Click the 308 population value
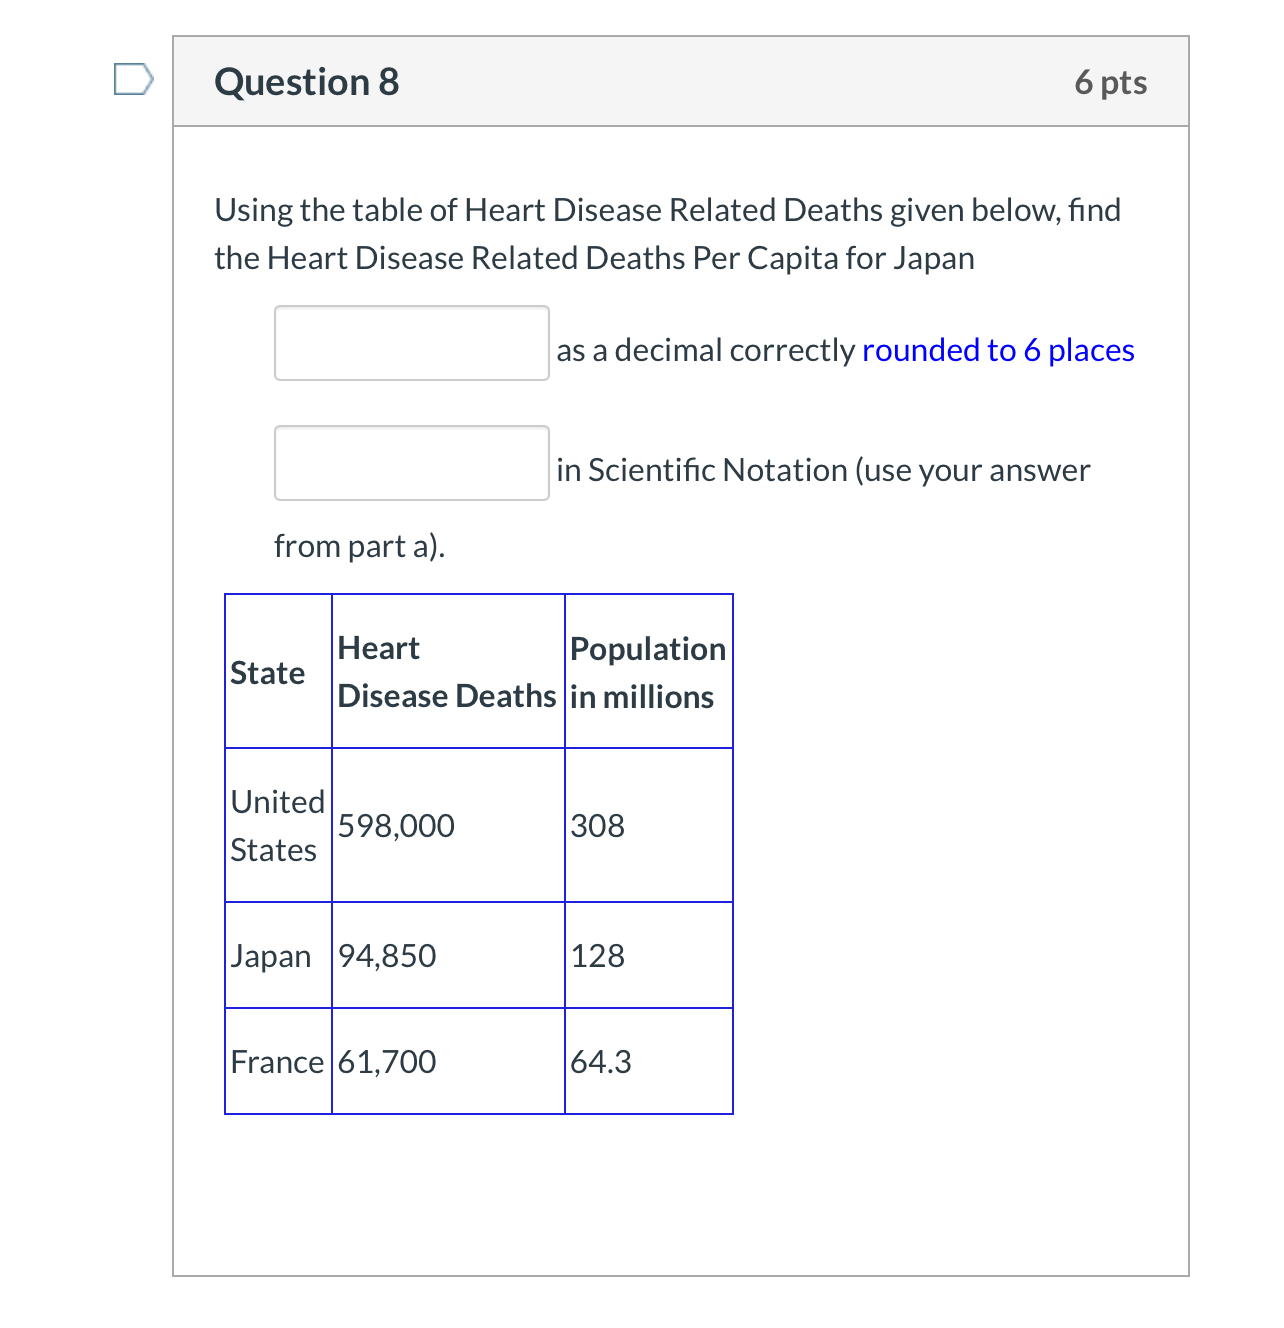Image resolution: width=1284 pixels, height=1328 pixels. coord(597,826)
